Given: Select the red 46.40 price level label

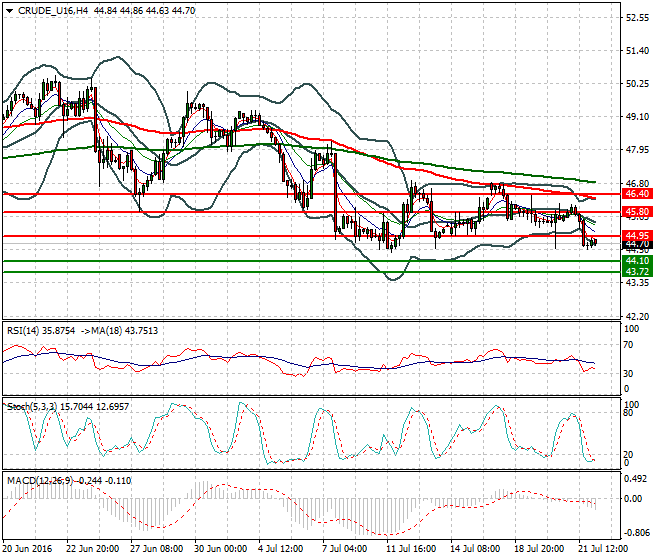Looking at the screenshot, I should pyautogui.click(x=637, y=194).
